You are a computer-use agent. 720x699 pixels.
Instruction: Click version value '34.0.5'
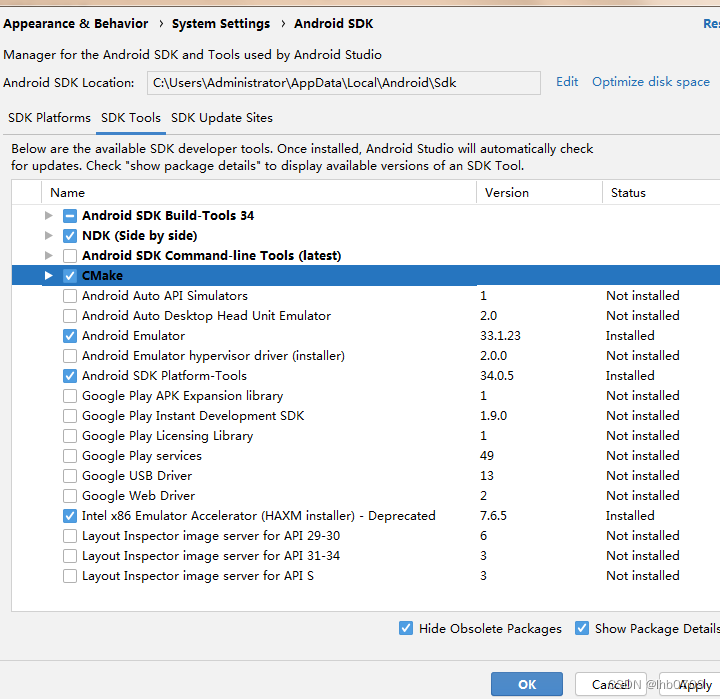pos(497,376)
